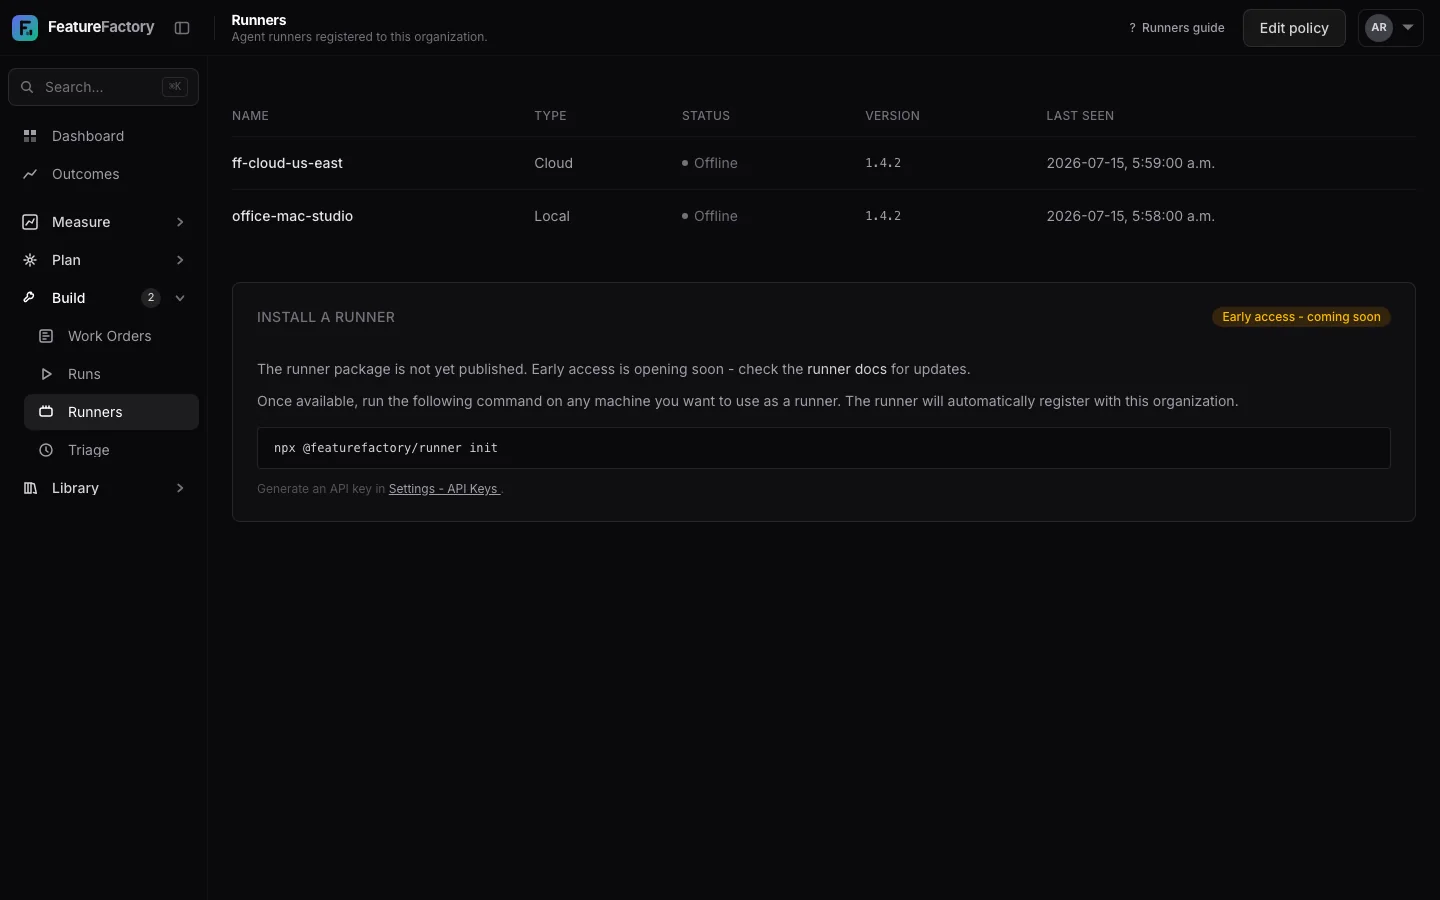Viewport: 1440px width, 900px height.
Task: Toggle the sidebar collapse icon
Action: tap(182, 28)
